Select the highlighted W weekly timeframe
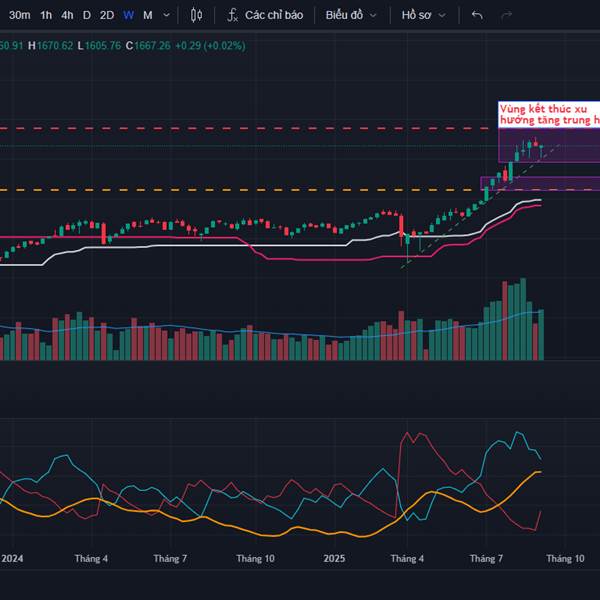 click(129, 15)
